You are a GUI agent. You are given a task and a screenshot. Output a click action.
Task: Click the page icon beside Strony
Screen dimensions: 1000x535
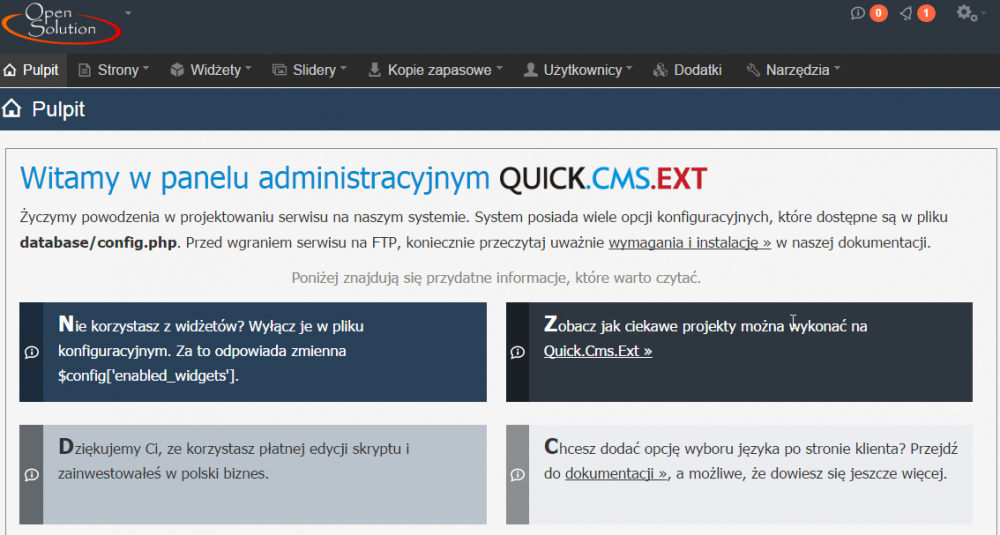click(x=84, y=70)
